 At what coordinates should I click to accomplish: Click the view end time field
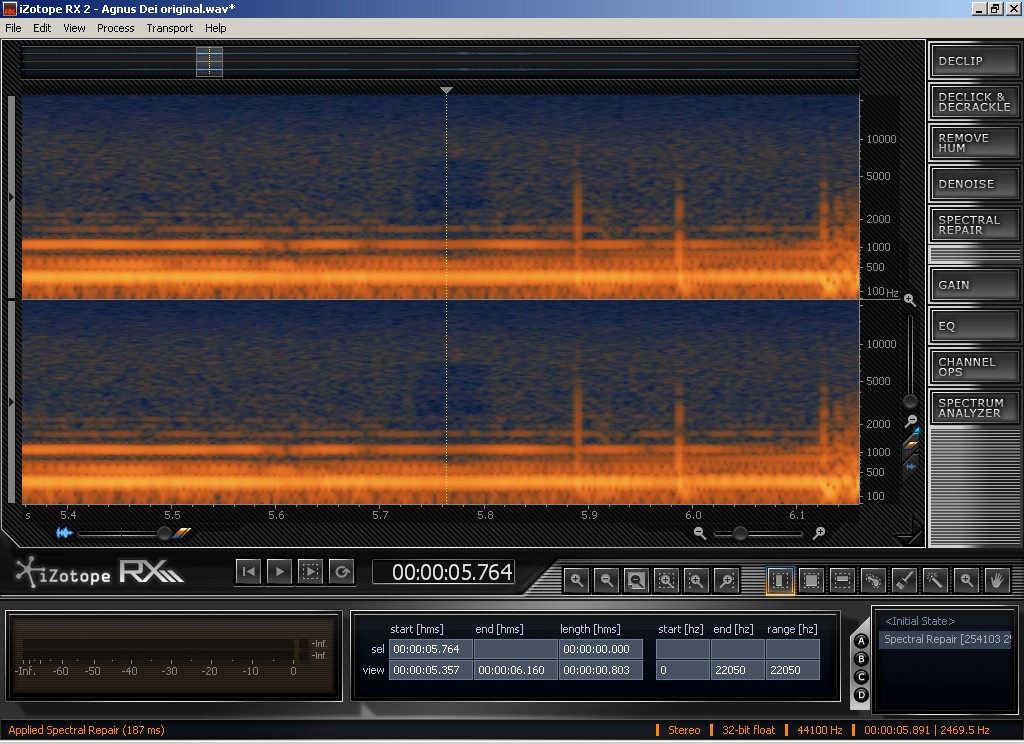tap(516, 670)
